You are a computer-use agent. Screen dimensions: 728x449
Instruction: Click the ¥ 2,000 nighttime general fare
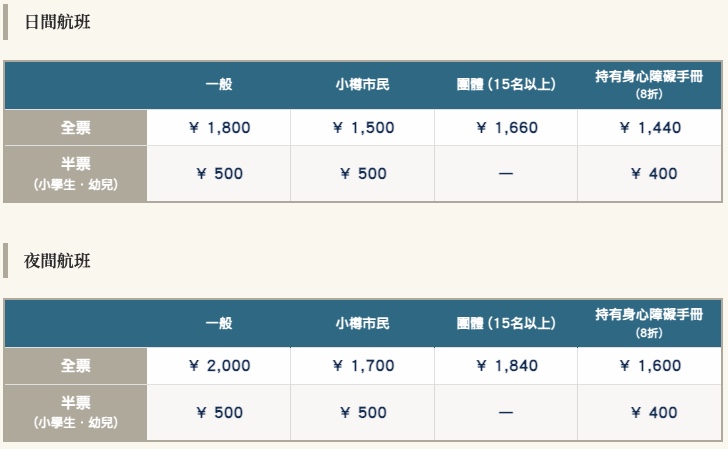pos(219,367)
